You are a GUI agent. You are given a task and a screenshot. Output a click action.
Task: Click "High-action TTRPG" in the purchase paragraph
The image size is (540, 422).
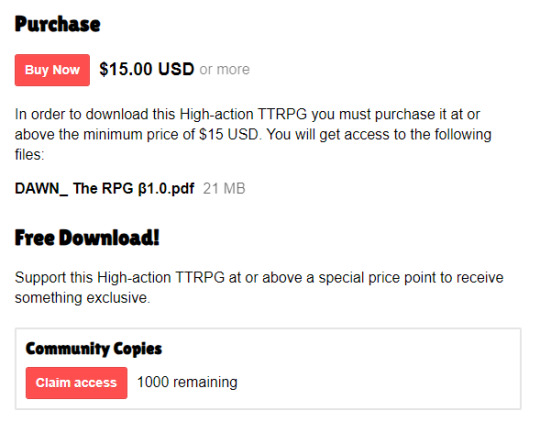click(243, 114)
